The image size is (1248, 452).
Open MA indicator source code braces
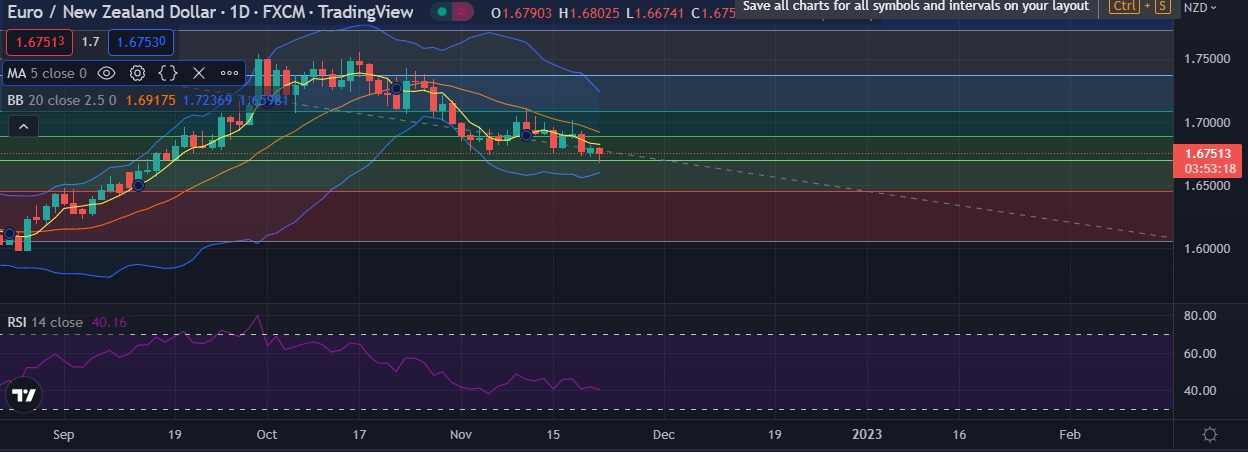coord(168,73)
